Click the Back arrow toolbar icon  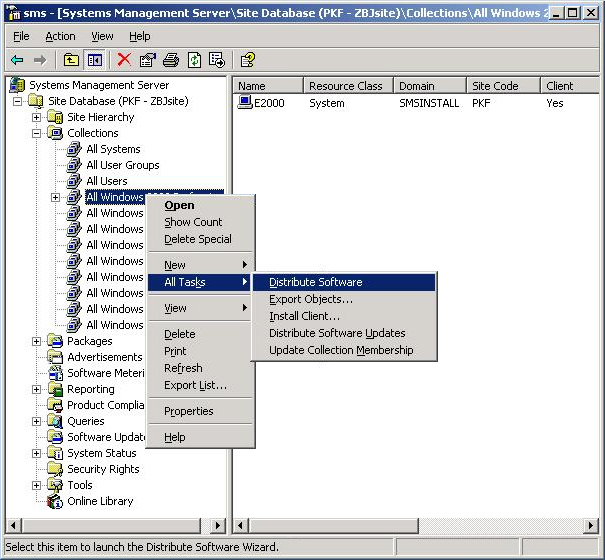click(x=17, y=60)
